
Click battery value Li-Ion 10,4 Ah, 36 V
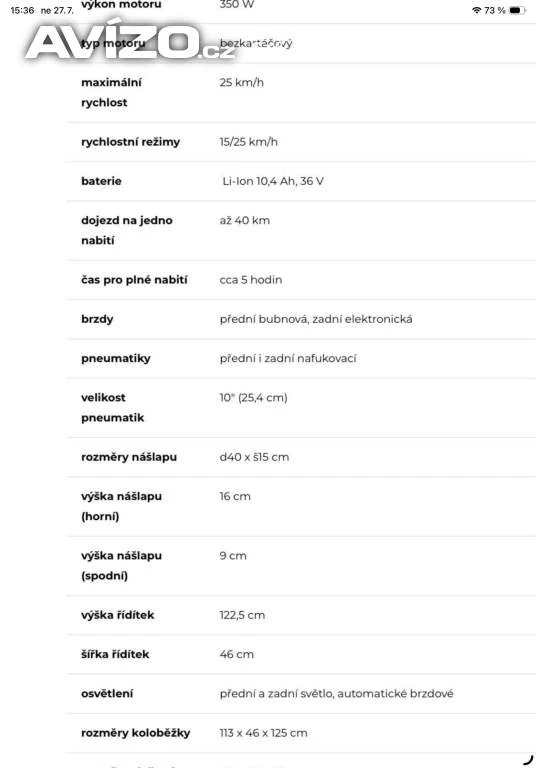(x=273, y=181)
